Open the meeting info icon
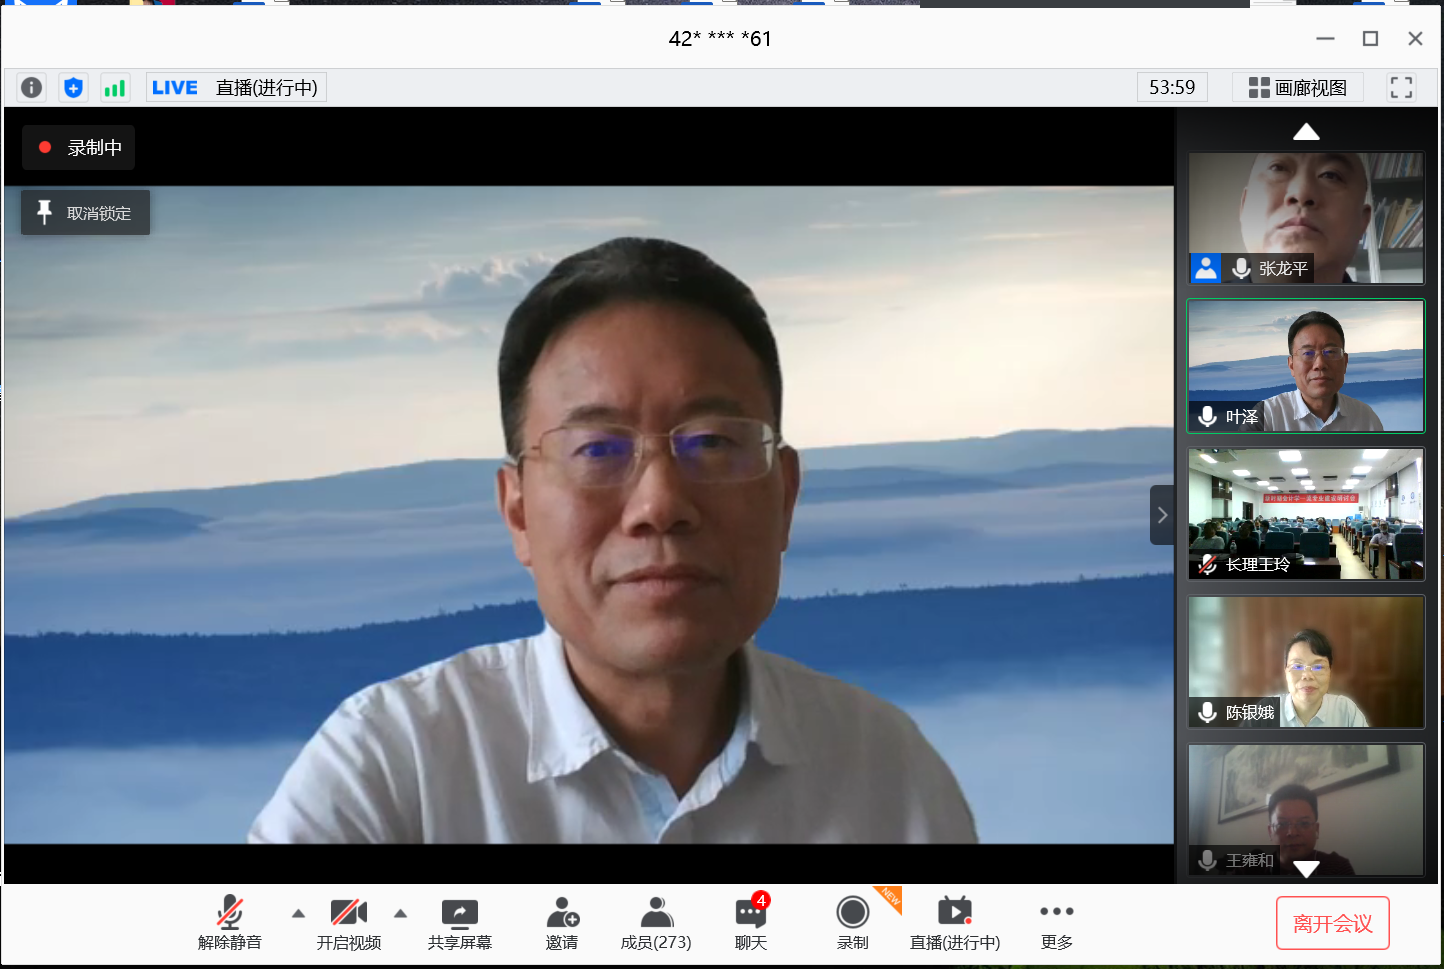This screenshot has height=969, width=1444. coord(32,88)
